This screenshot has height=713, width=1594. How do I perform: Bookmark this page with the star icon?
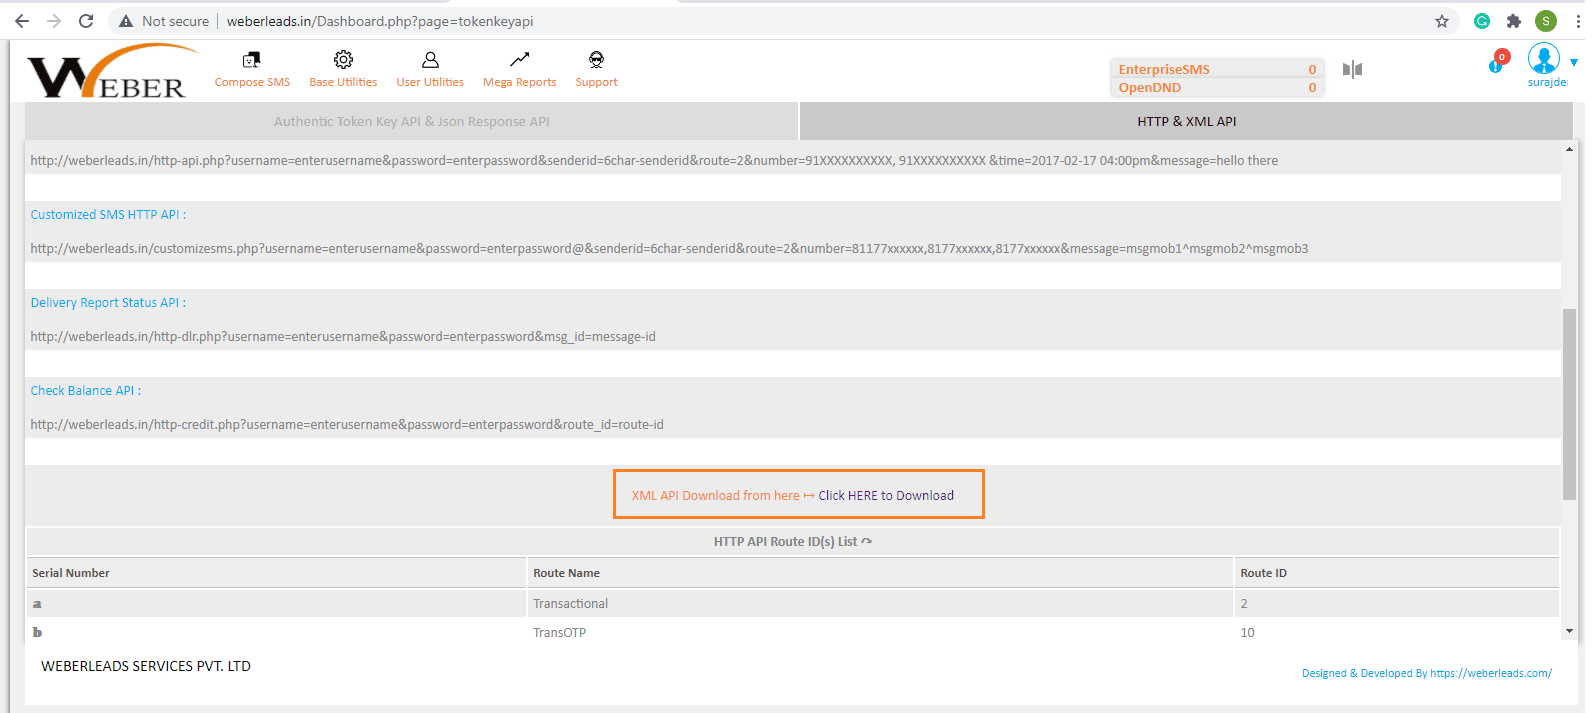click(1441, 21)
